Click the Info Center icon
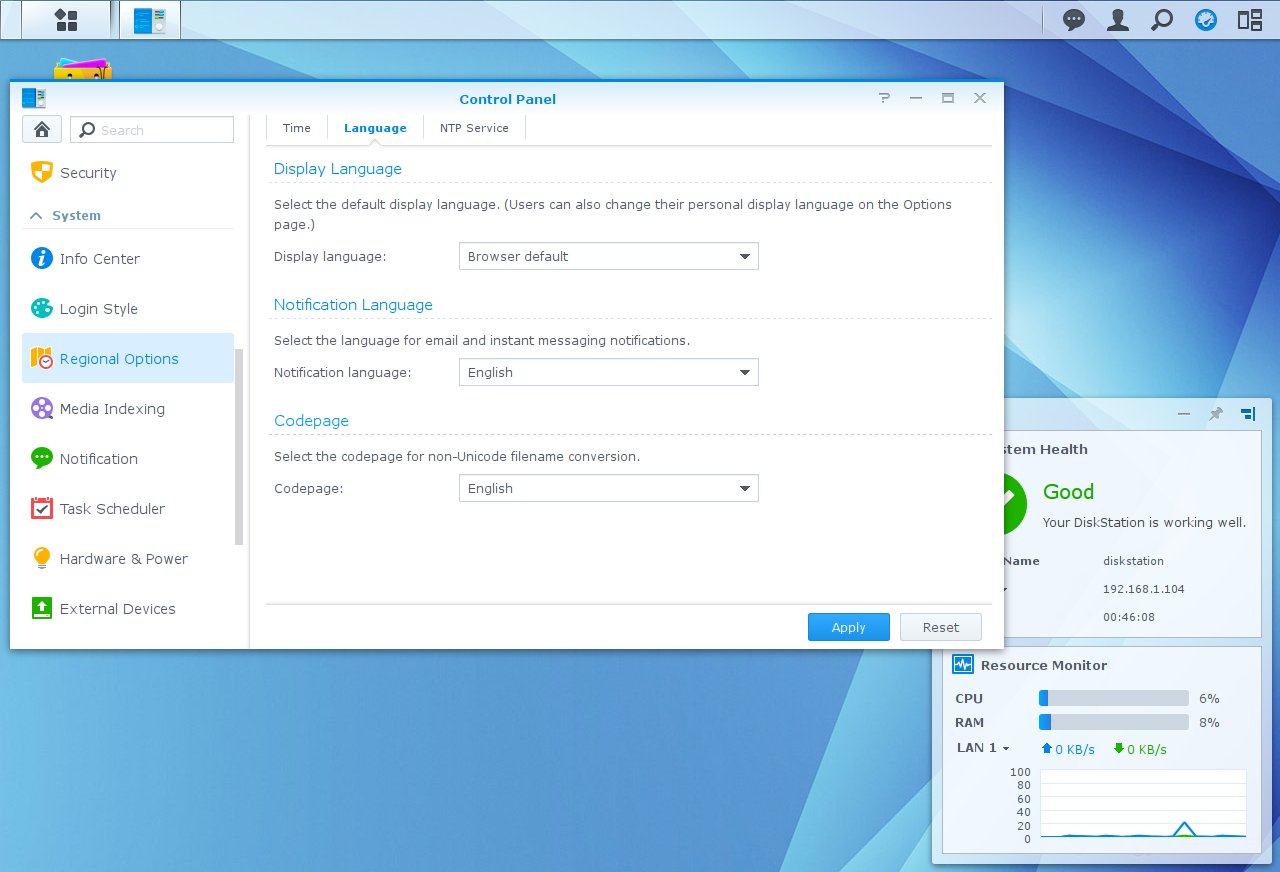The height and width of the screenshot is (872, 1280). coord(41,258)
